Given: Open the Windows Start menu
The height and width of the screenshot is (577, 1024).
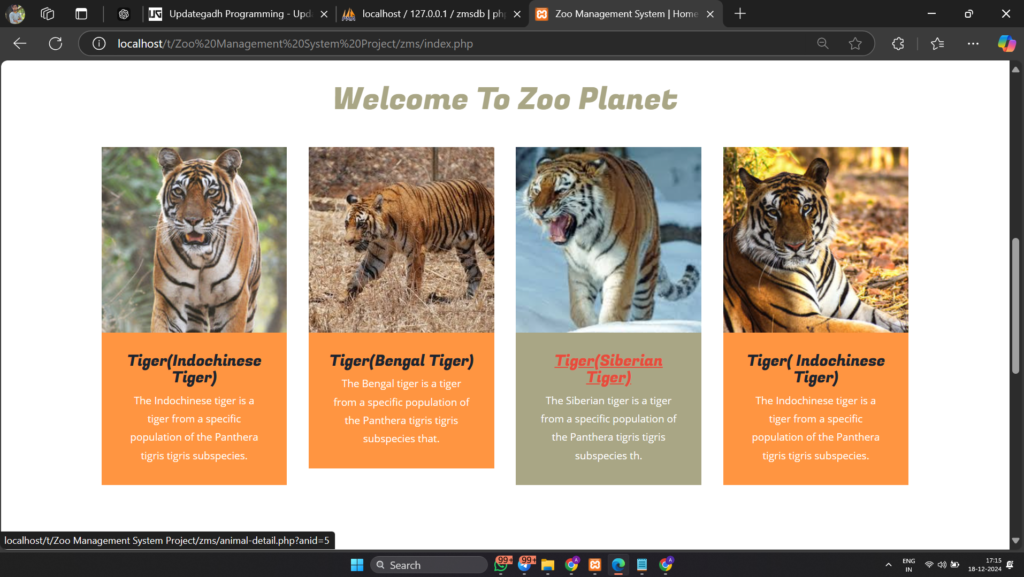Looking at the screenshot, I should tap(357, 565).
